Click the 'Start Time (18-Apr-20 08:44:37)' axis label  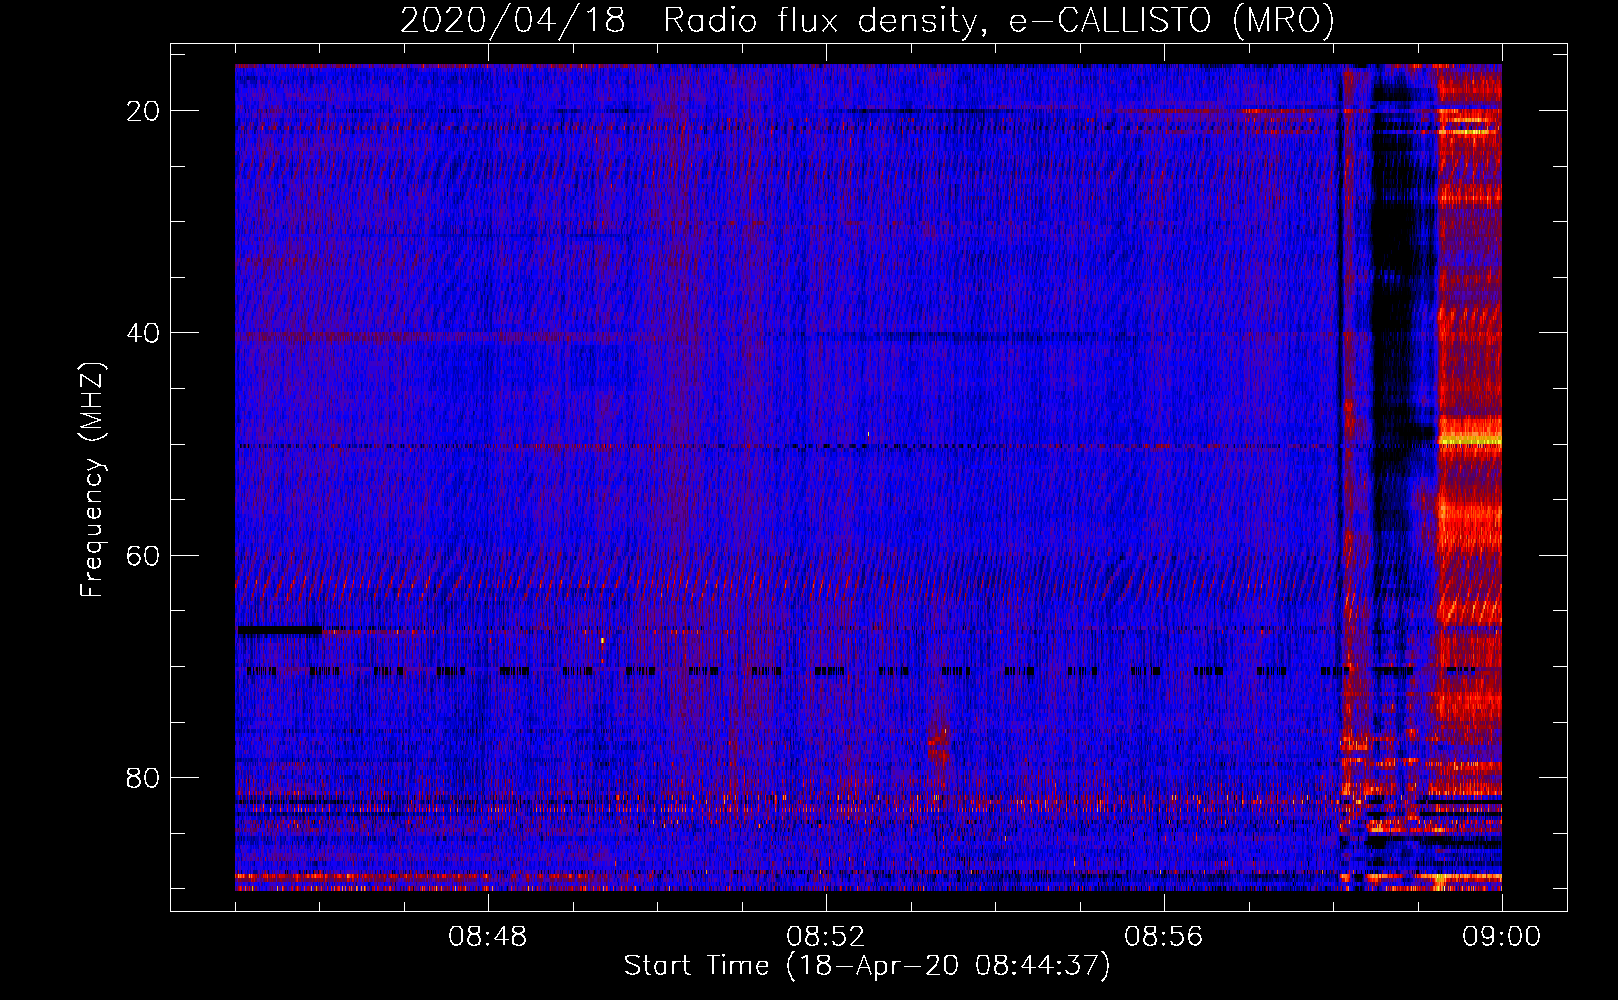click(x=867, y=966)
